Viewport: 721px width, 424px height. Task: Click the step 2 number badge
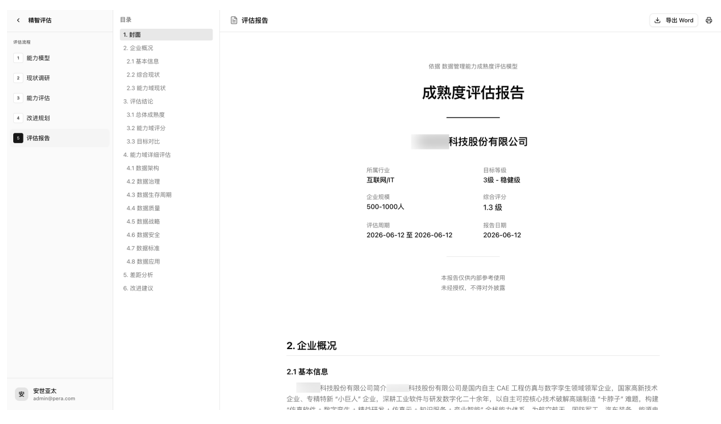tap(18, 78)
